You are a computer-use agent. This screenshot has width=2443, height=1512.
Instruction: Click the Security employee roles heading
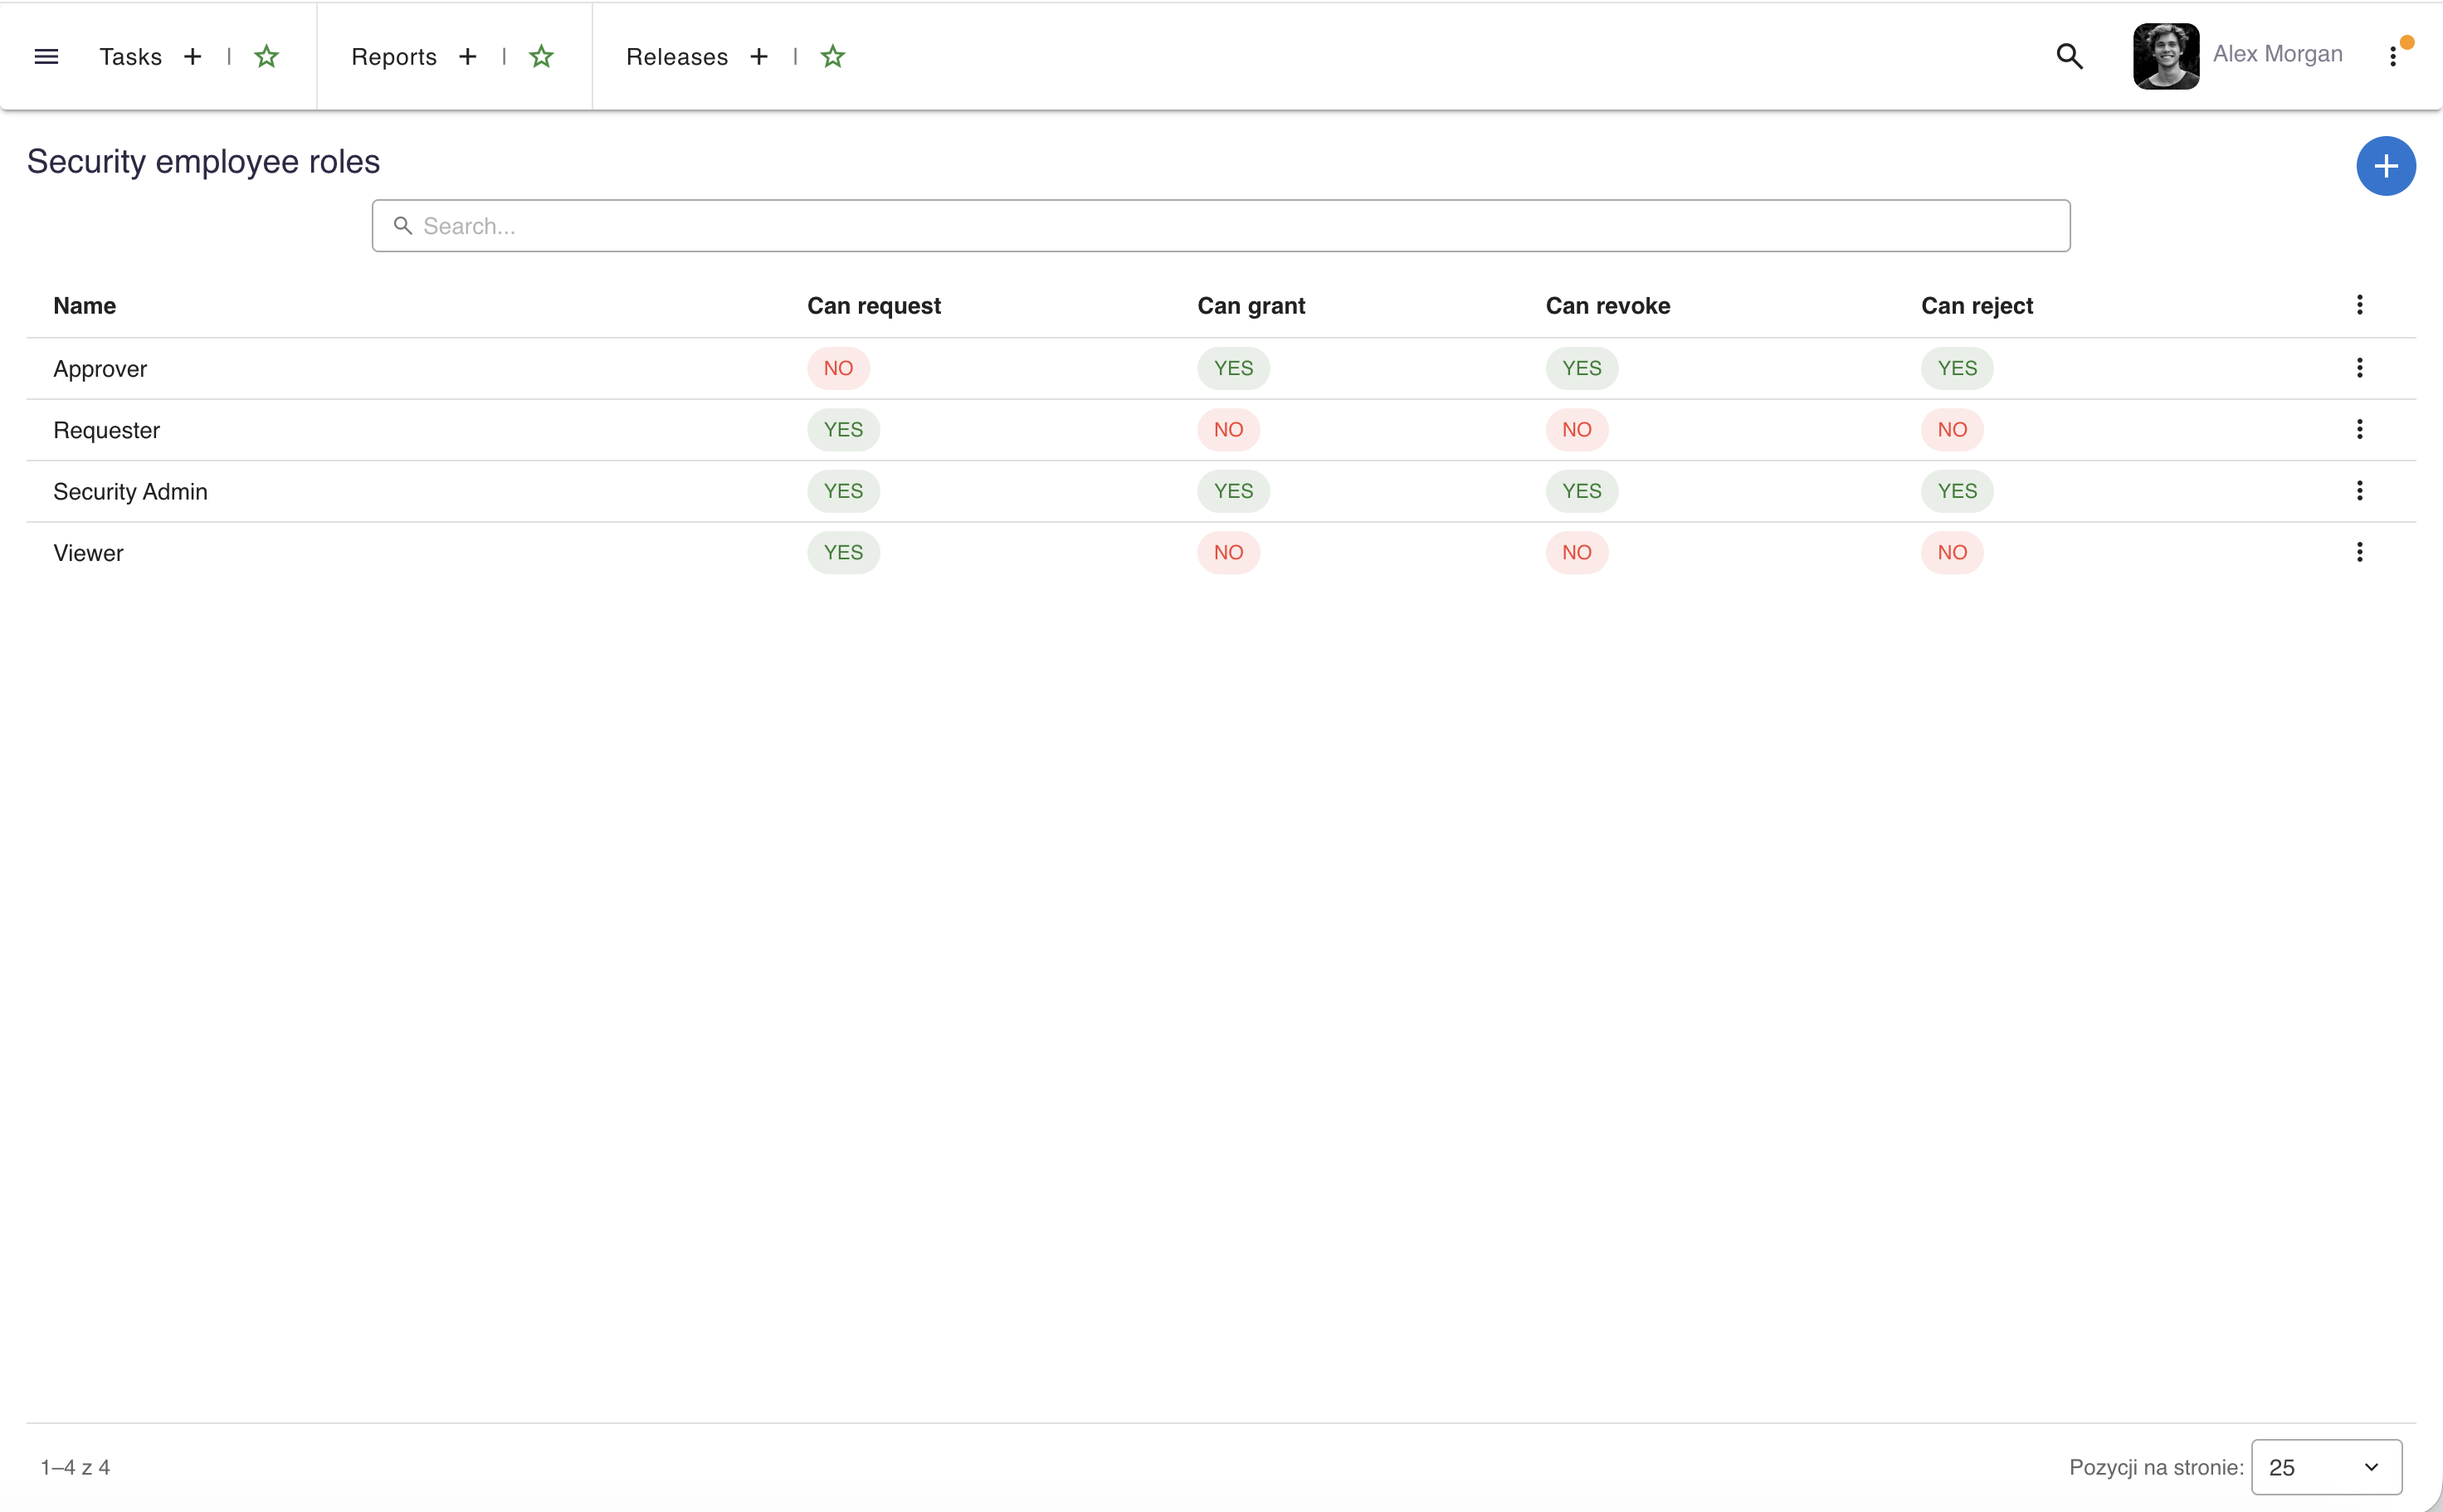pos(203,162)
